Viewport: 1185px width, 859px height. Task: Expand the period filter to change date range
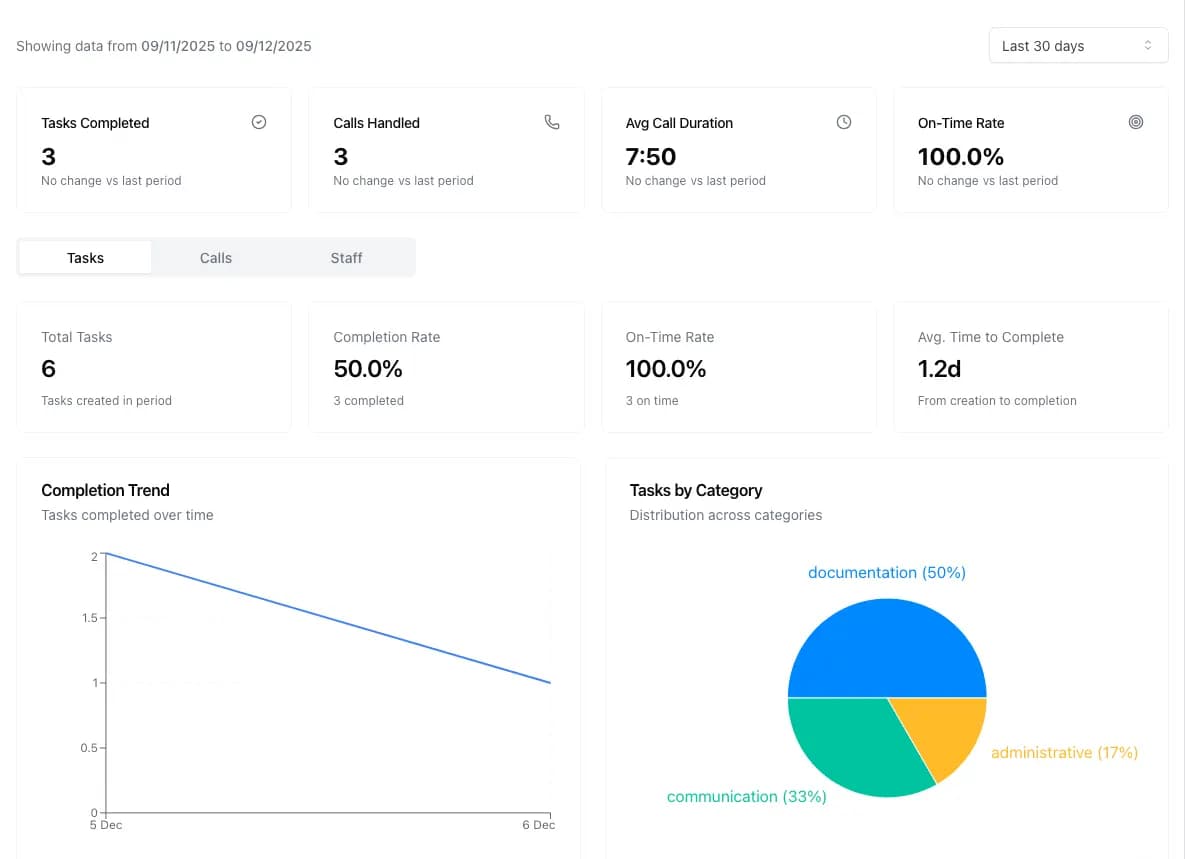1078,45
